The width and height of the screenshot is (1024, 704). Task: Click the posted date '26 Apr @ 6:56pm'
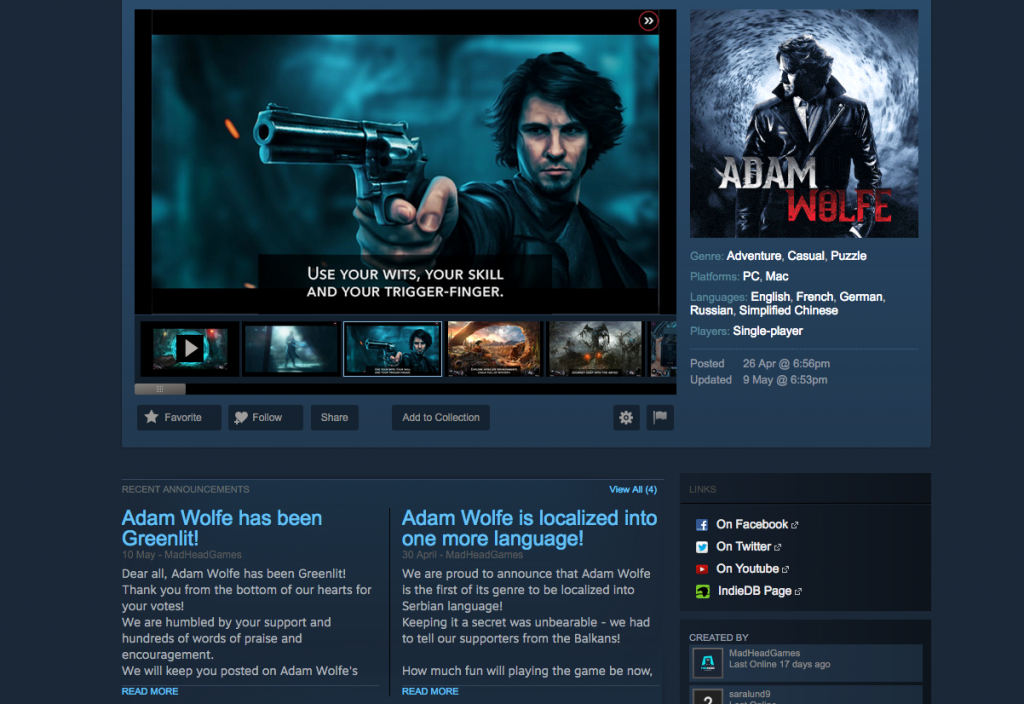(x=786, y=364)
